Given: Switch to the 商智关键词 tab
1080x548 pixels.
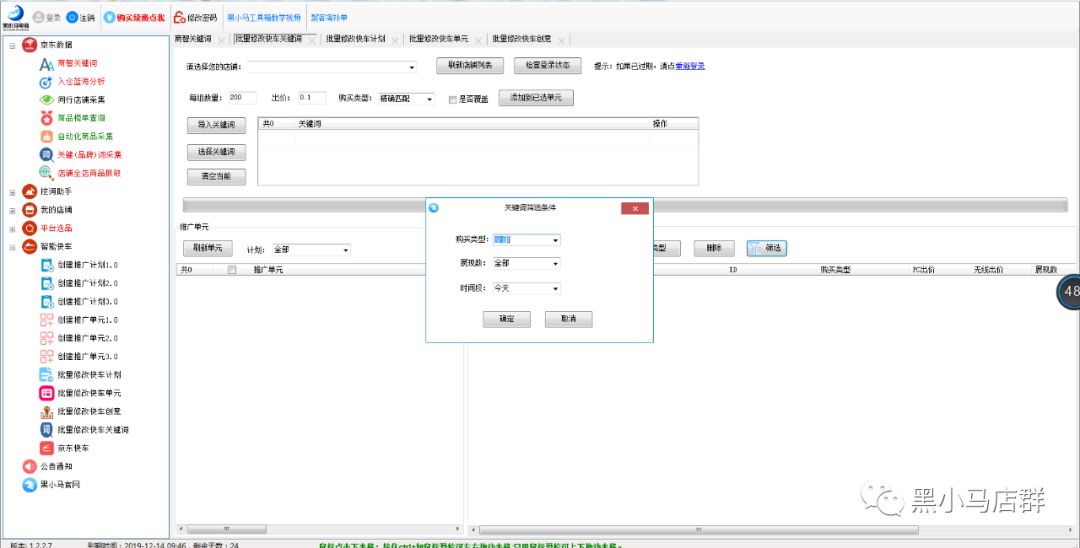Looking at the screenshot, I should (x=193, y=39).
